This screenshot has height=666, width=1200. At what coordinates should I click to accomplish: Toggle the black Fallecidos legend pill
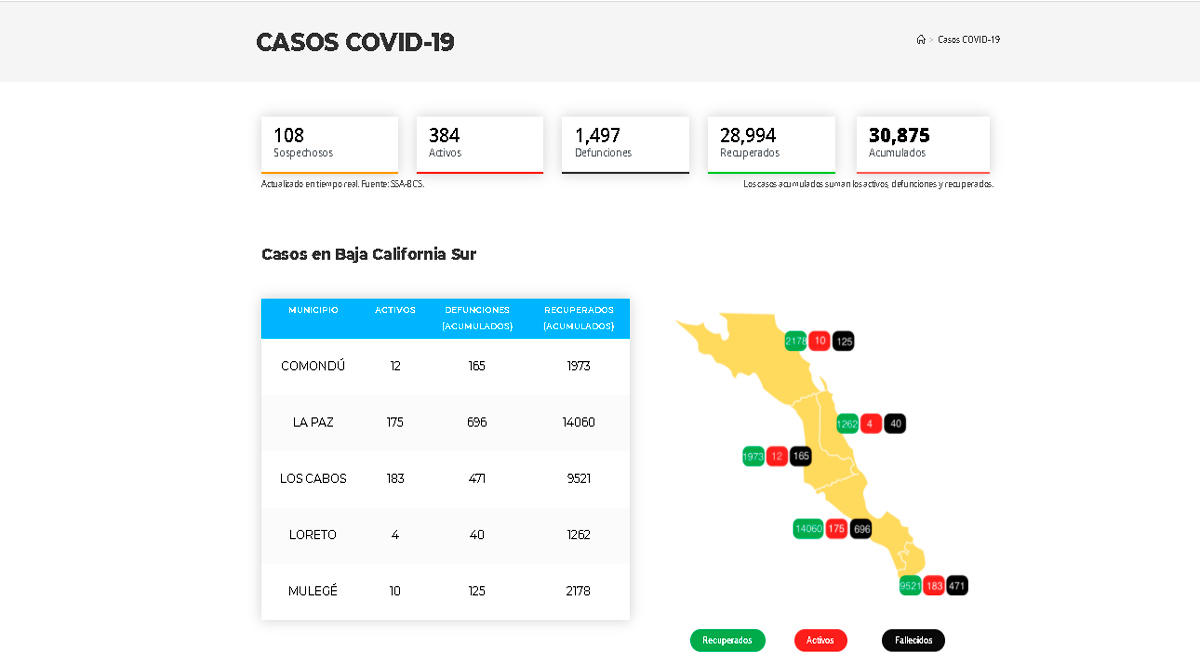911,640
